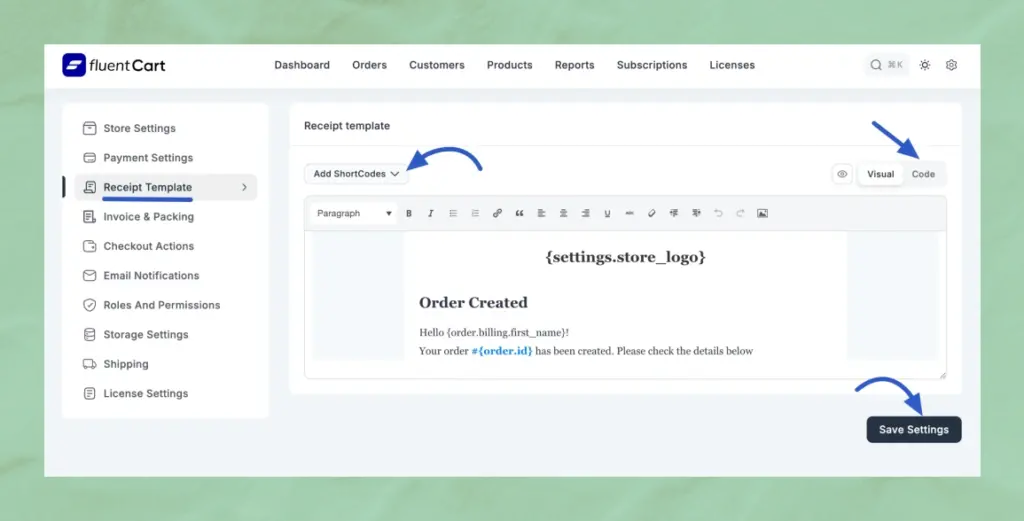Image resolution: width=1024 pixels, height=521 pixels.
Task: Open the Paragraph format dropdown
Action: click(x=354, y=213)
